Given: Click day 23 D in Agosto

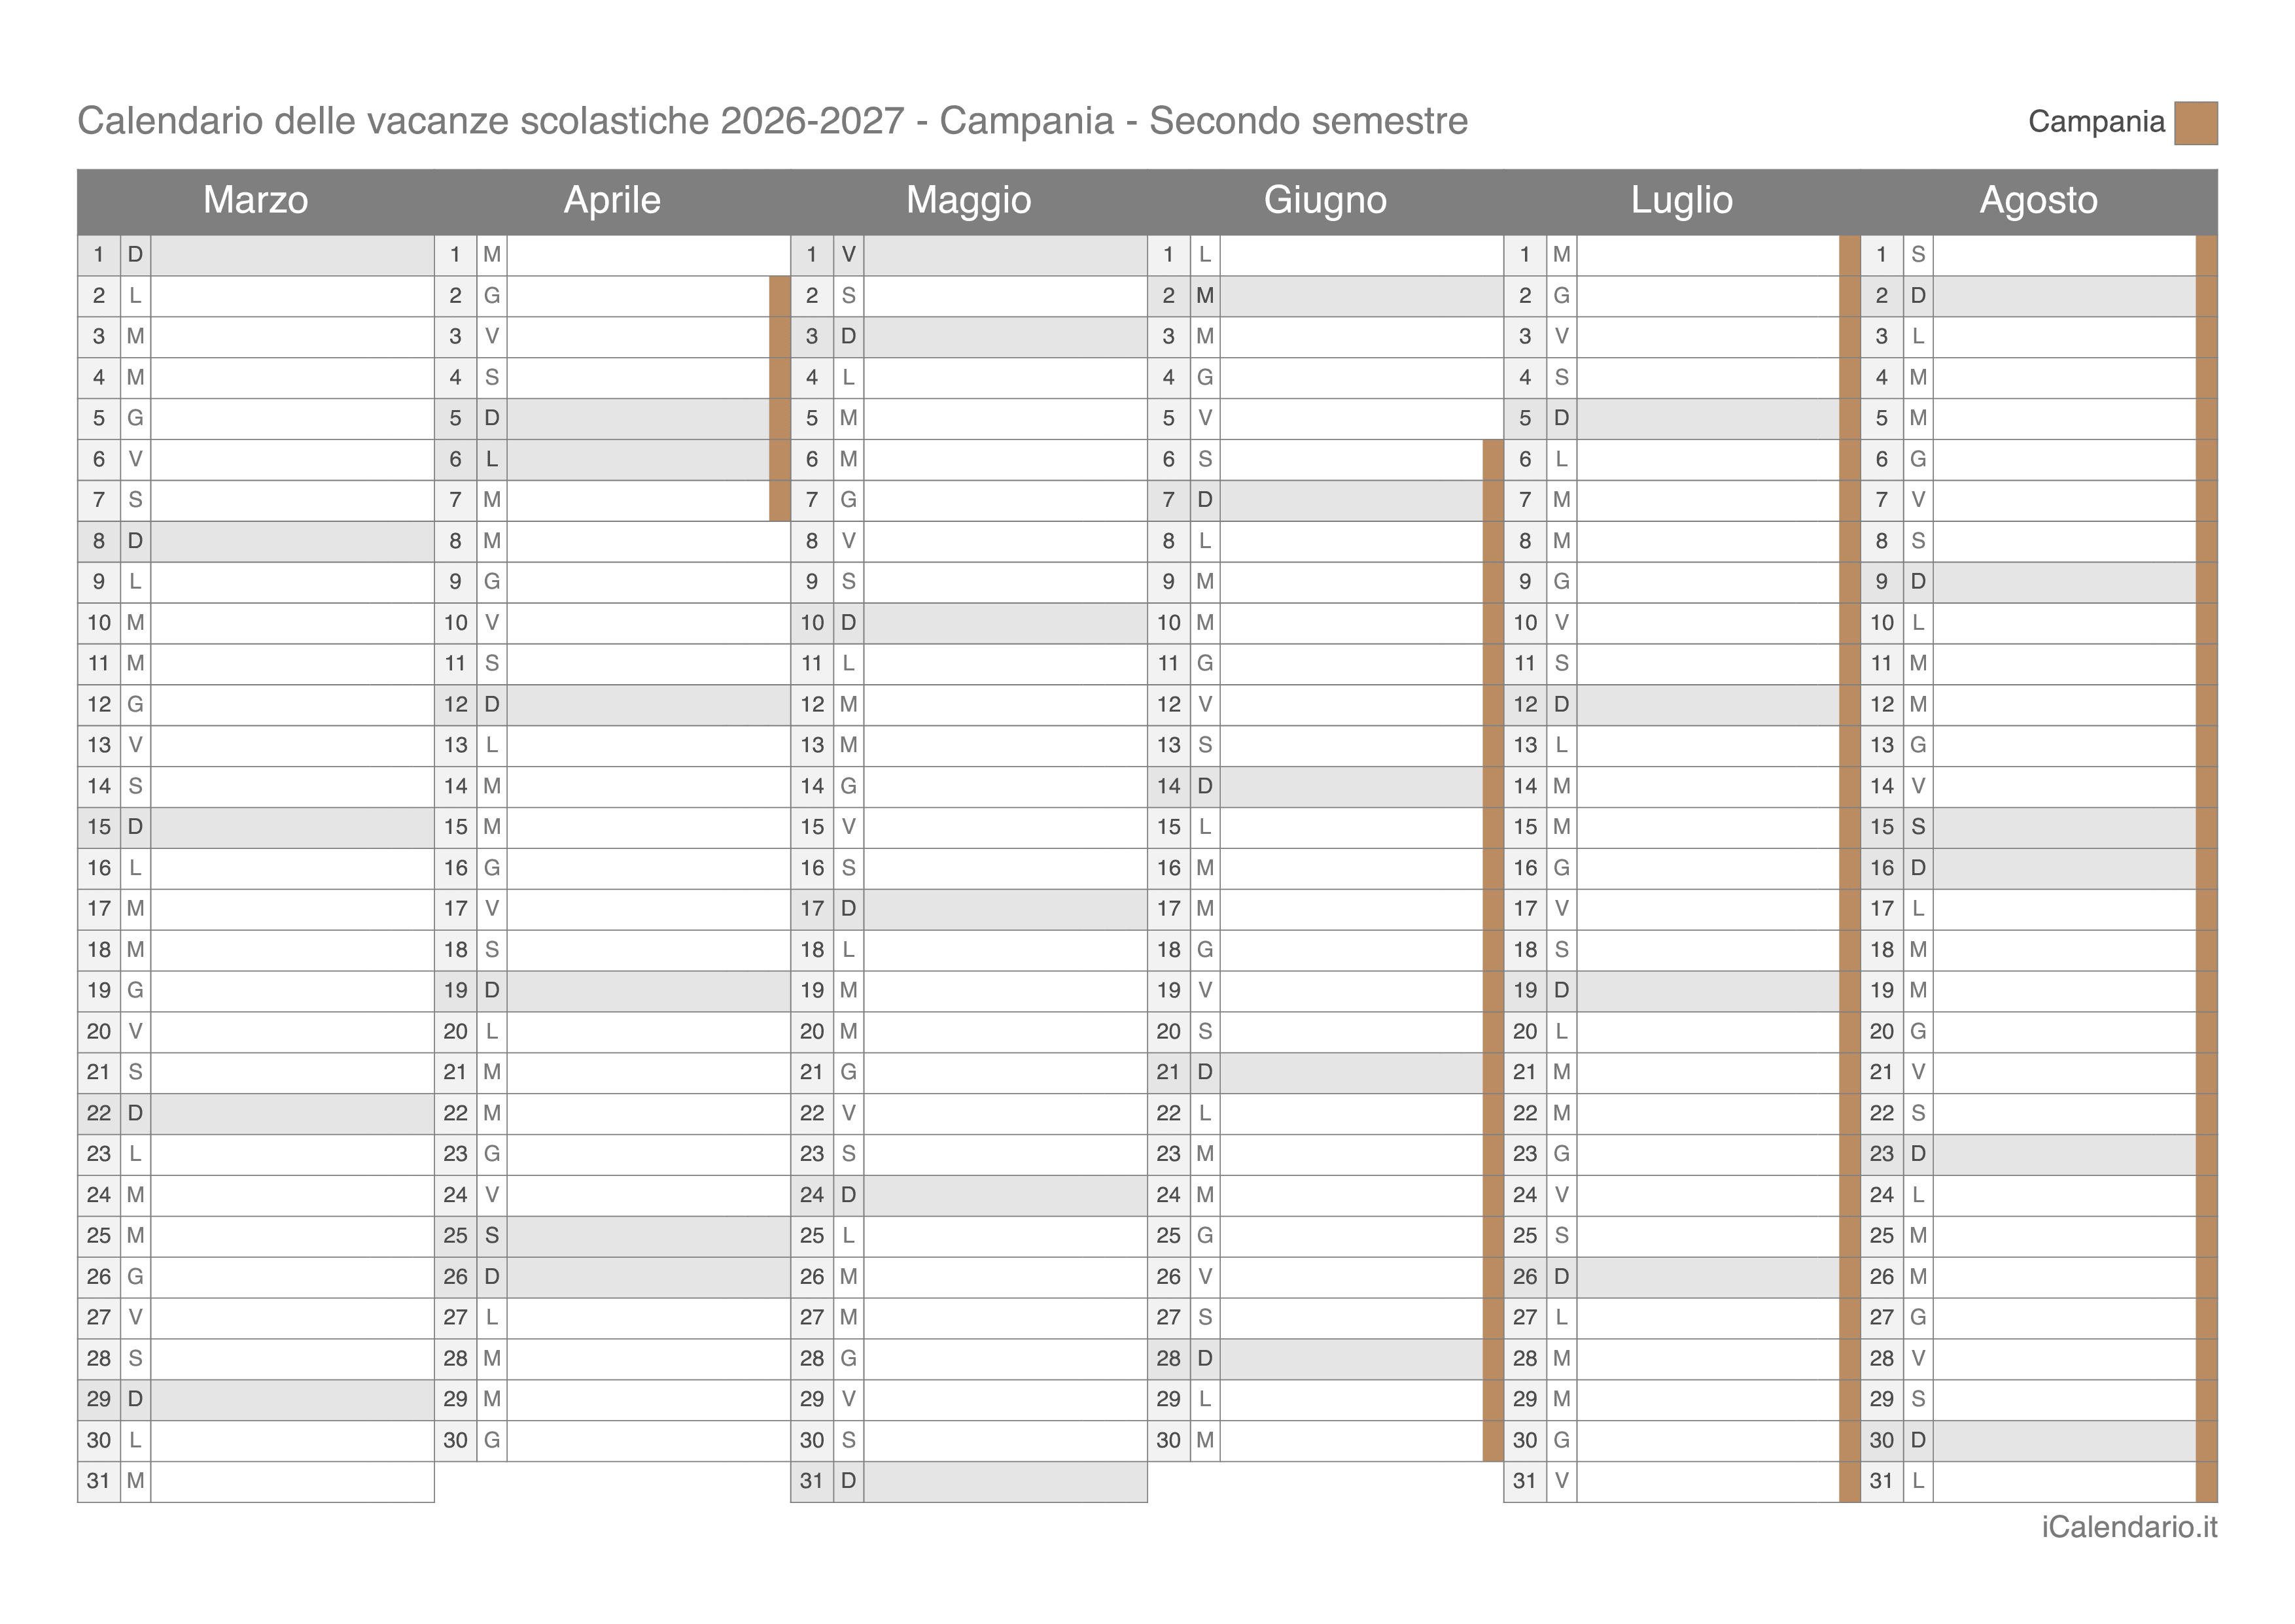Looking at the screenshot, I should (2039, 1154).
